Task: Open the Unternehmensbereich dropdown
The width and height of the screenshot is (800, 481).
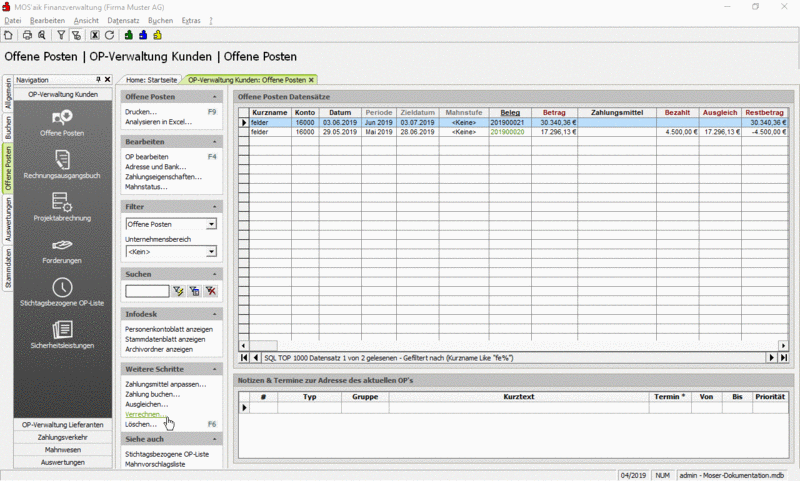Action: pos(211,251)
